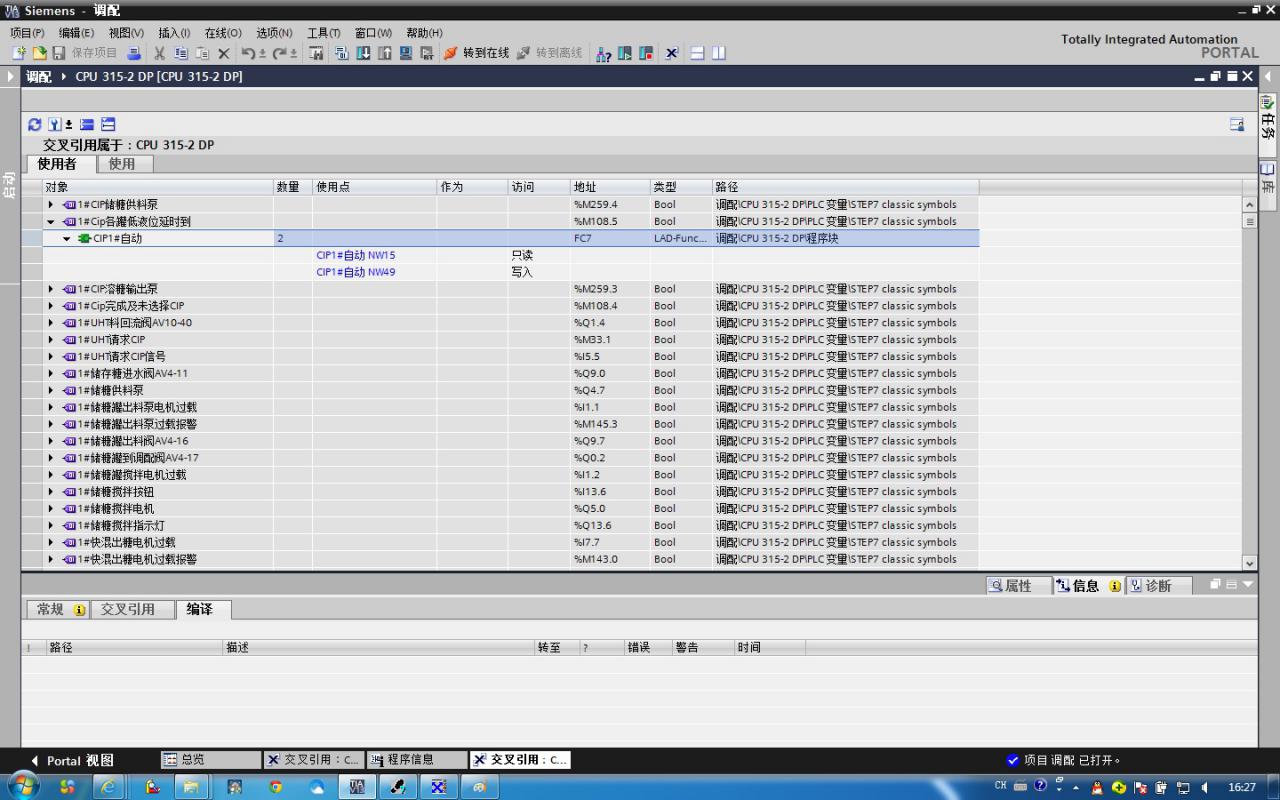1280x800 pixels.
Task: Collapse the CIP1#自动 FC7 entry
Action: click(x=67, y=239)
